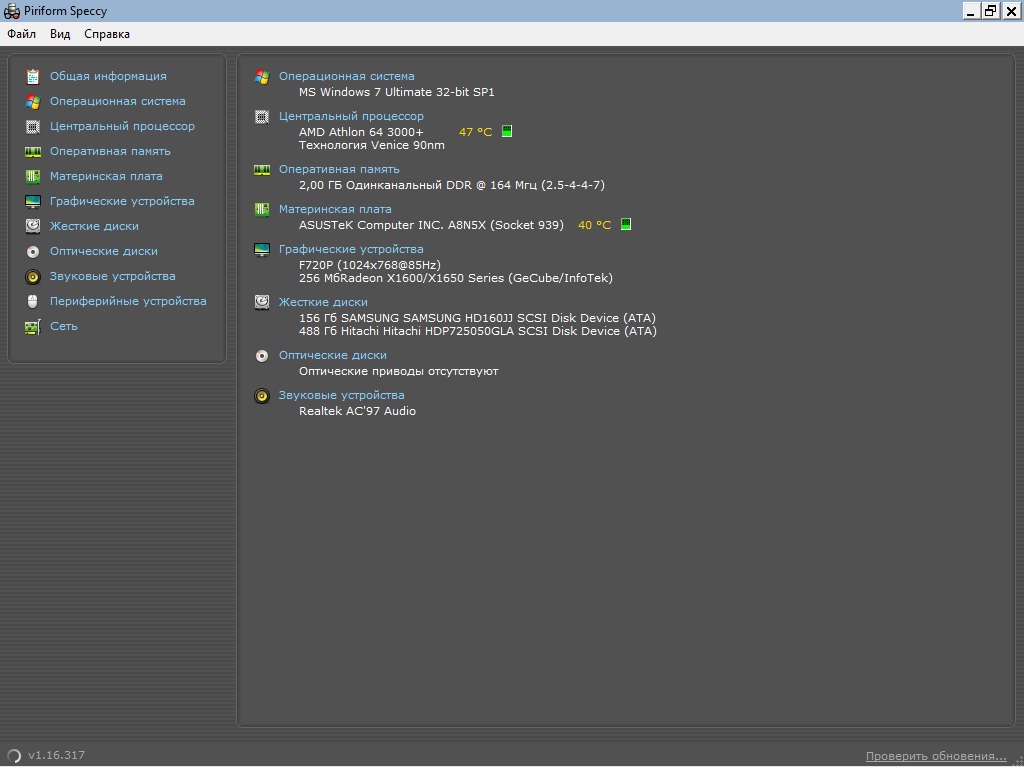Click the RAM icon in summary panel
1024x768 pixels.
pos(262,170)
